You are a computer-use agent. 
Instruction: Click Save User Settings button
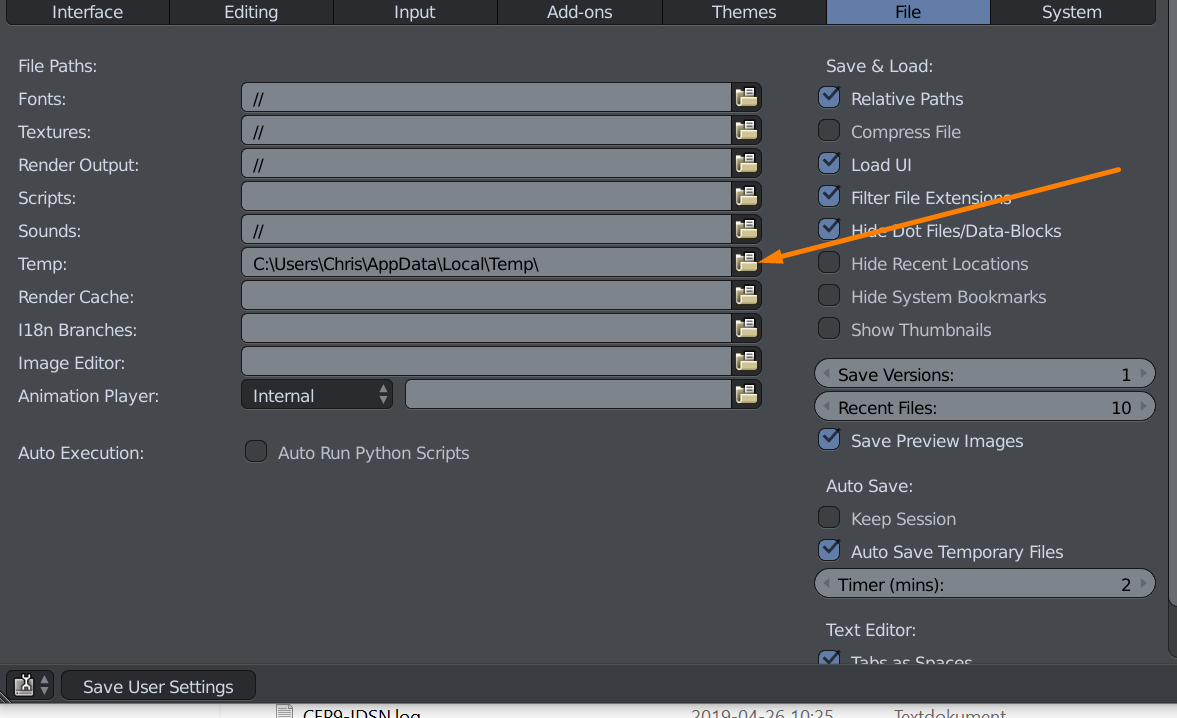(158, 686)
